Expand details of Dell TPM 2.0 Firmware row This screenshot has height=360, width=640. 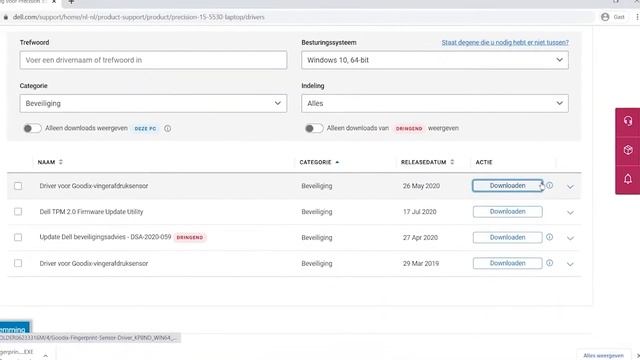pos(570,212)
